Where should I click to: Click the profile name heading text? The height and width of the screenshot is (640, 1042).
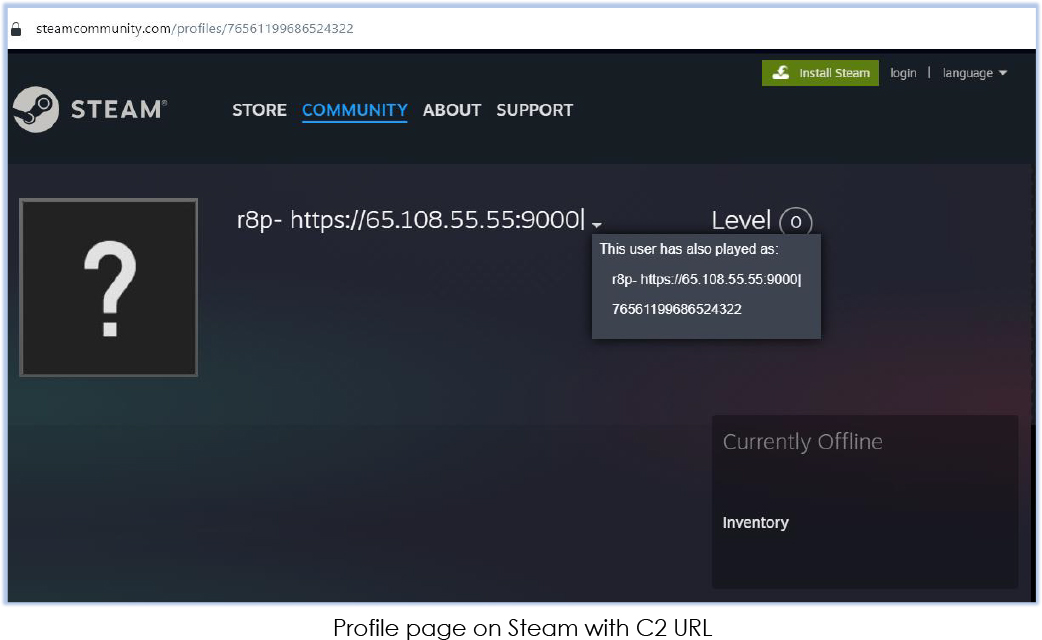411,219
